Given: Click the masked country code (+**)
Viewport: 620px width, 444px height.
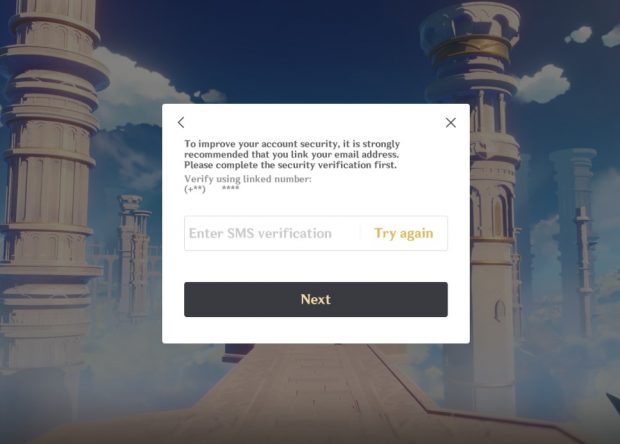Looking at the screenshot, I should (195, 189).
